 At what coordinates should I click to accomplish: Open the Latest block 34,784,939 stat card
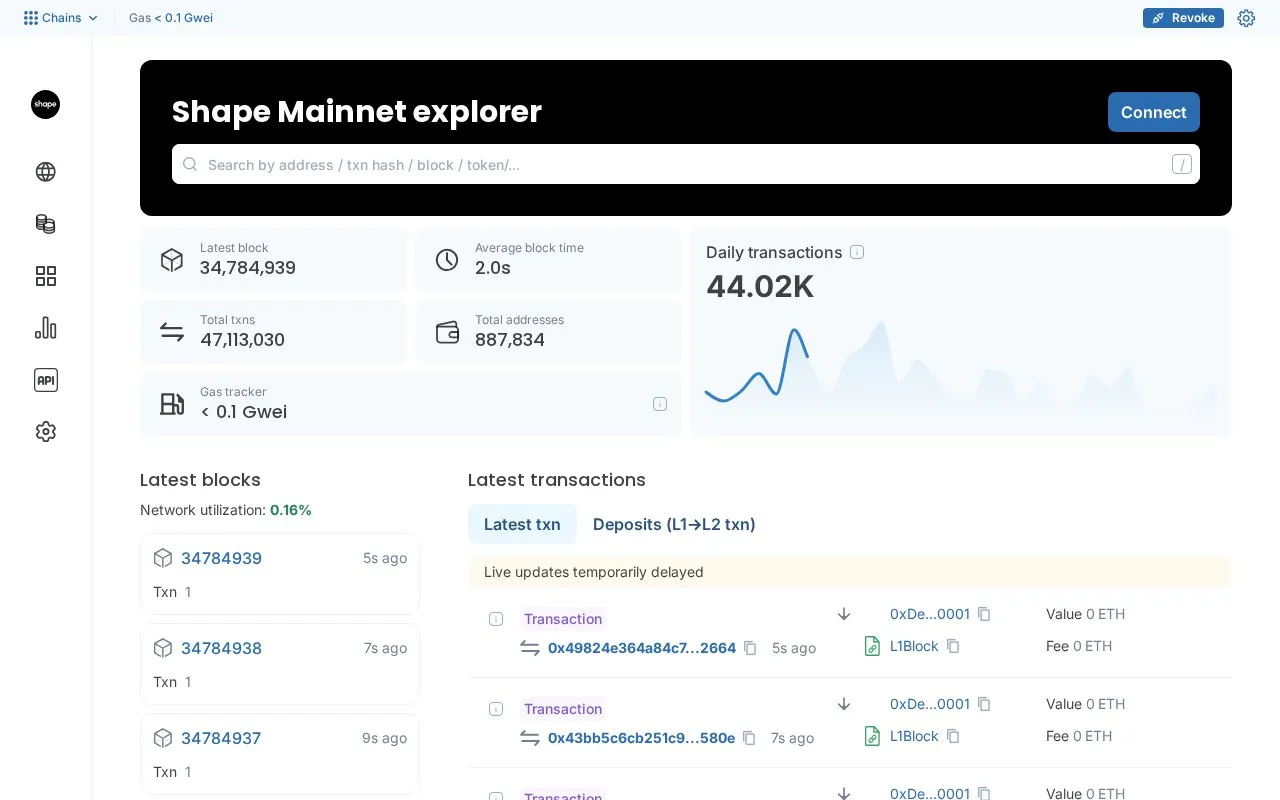click(x=273, y=260)
